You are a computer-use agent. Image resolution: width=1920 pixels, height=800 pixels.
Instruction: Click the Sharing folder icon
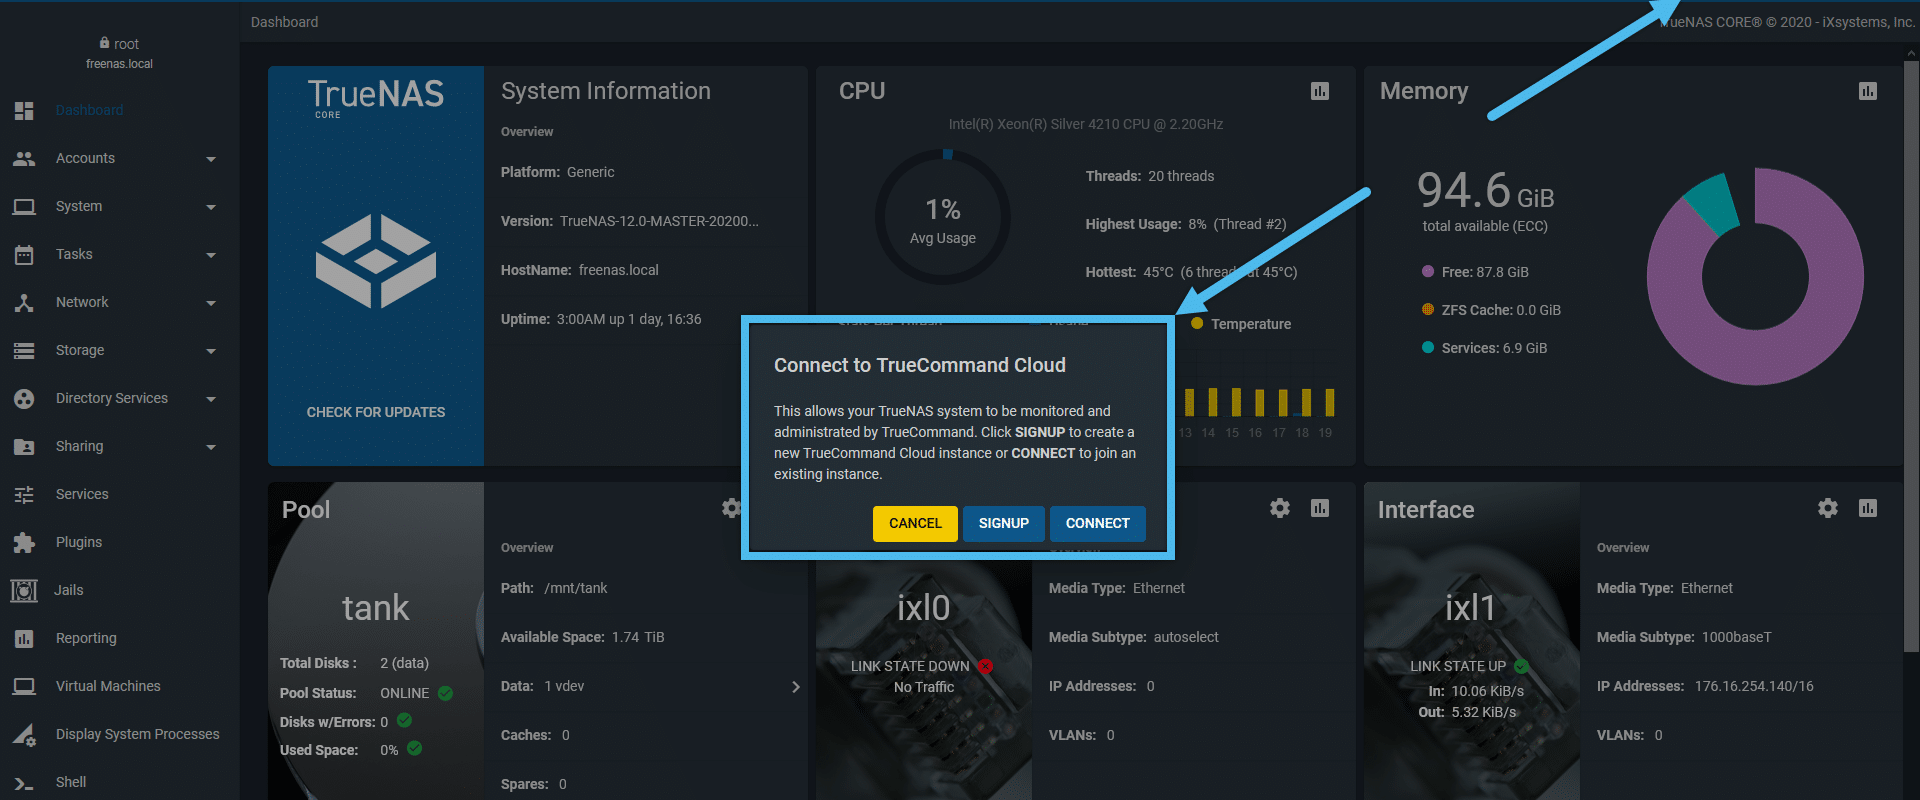tap(24, 446)
